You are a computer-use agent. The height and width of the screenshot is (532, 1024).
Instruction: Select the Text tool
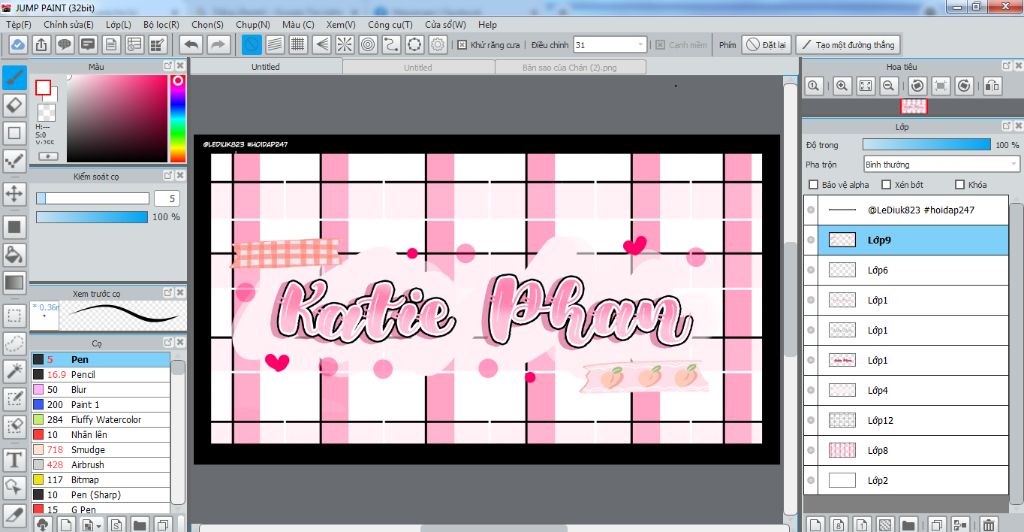14,460
